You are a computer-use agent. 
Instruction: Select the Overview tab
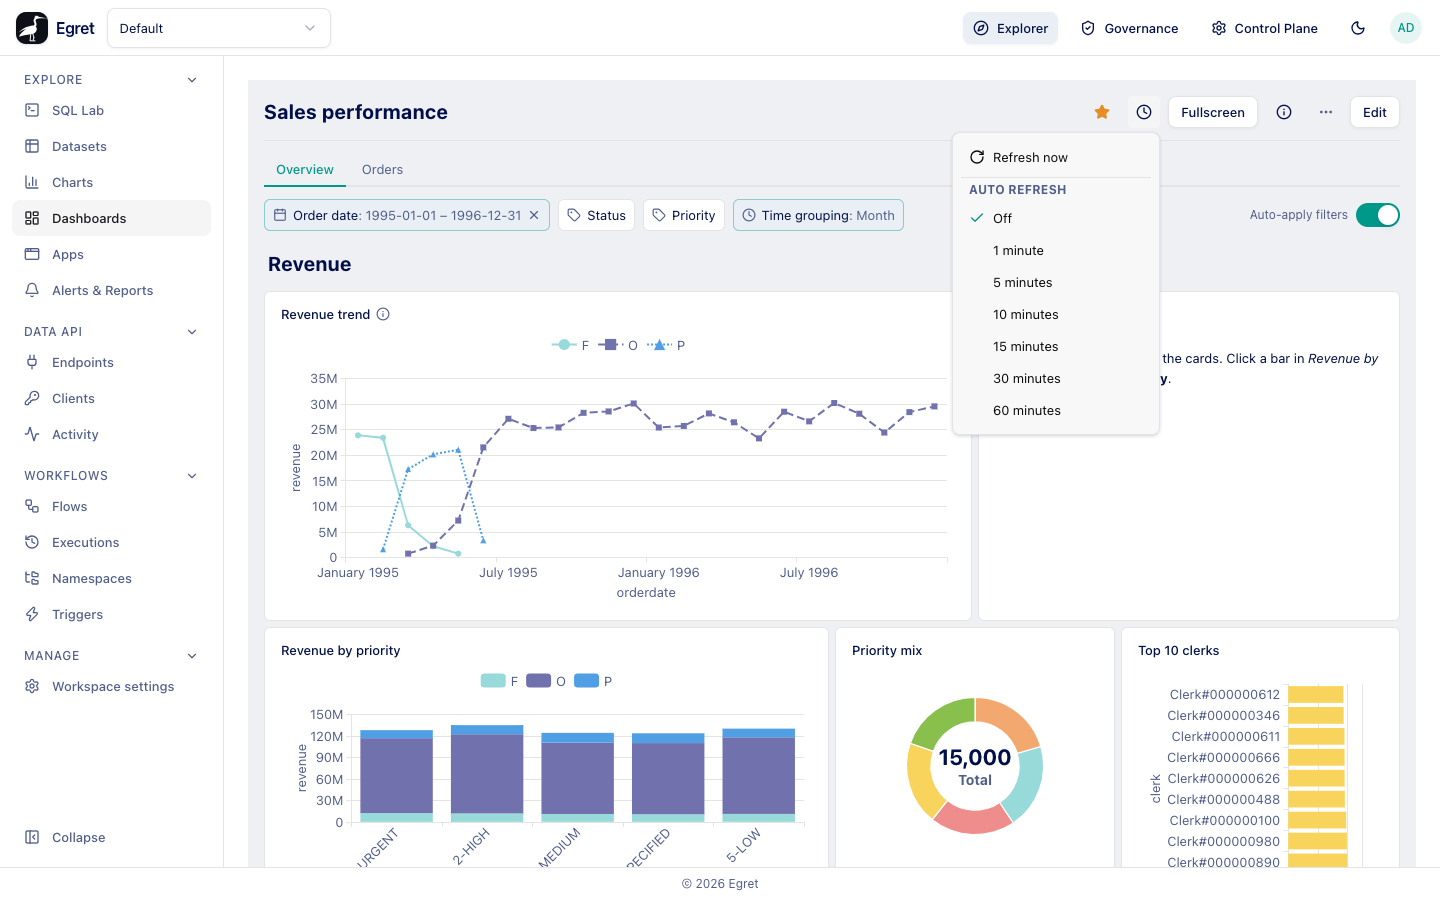[x=305, y=170]
